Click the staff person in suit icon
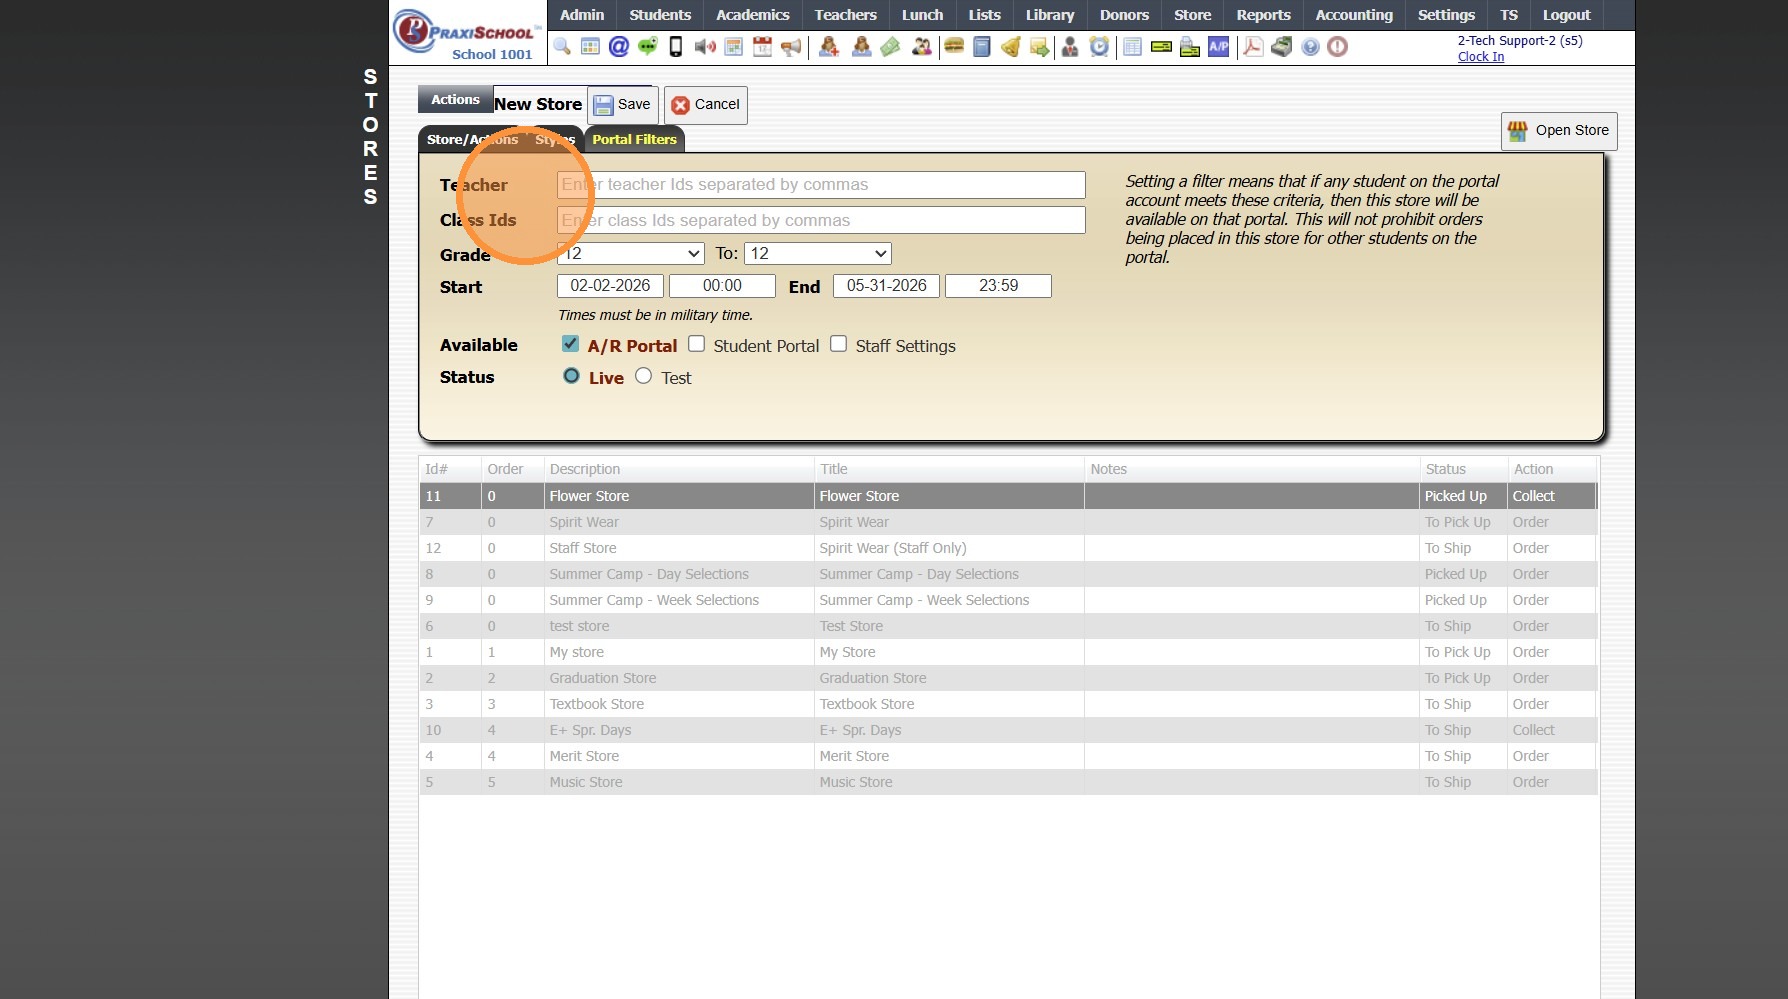The height and width of the screenshot is (999, 1788). [x=1070, y=47]
